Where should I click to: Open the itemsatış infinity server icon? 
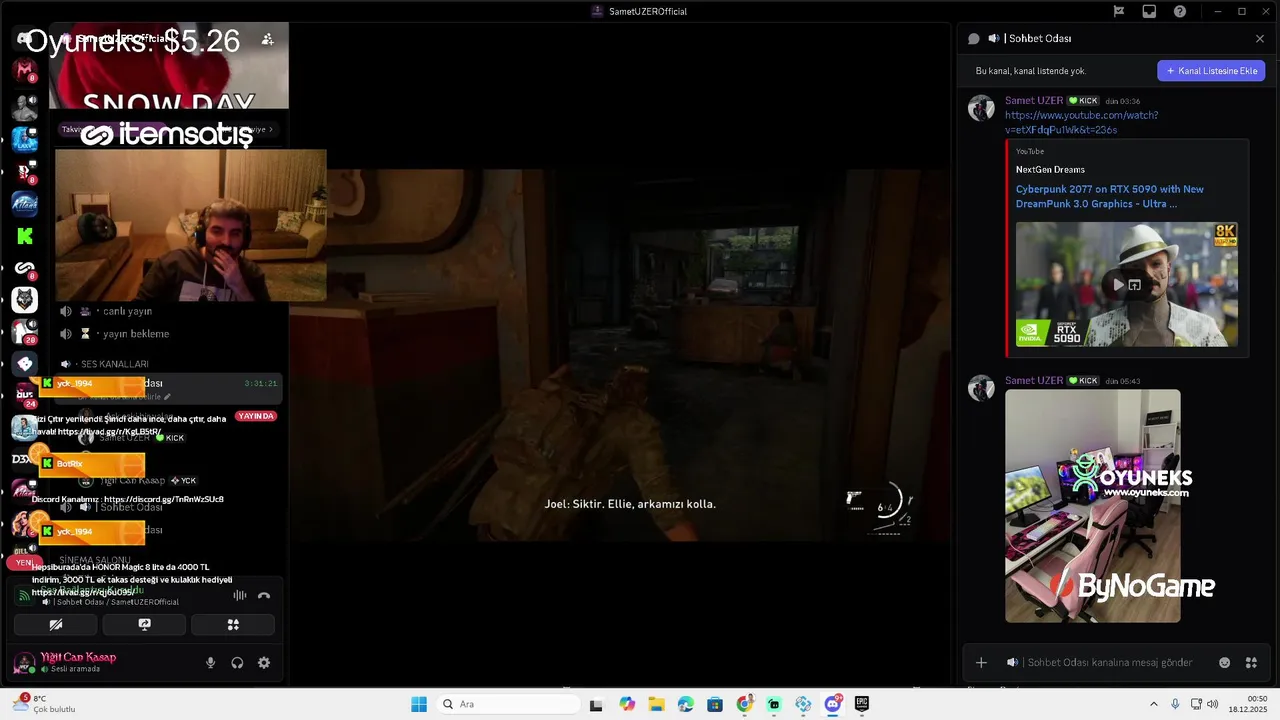tap(25, 268)
